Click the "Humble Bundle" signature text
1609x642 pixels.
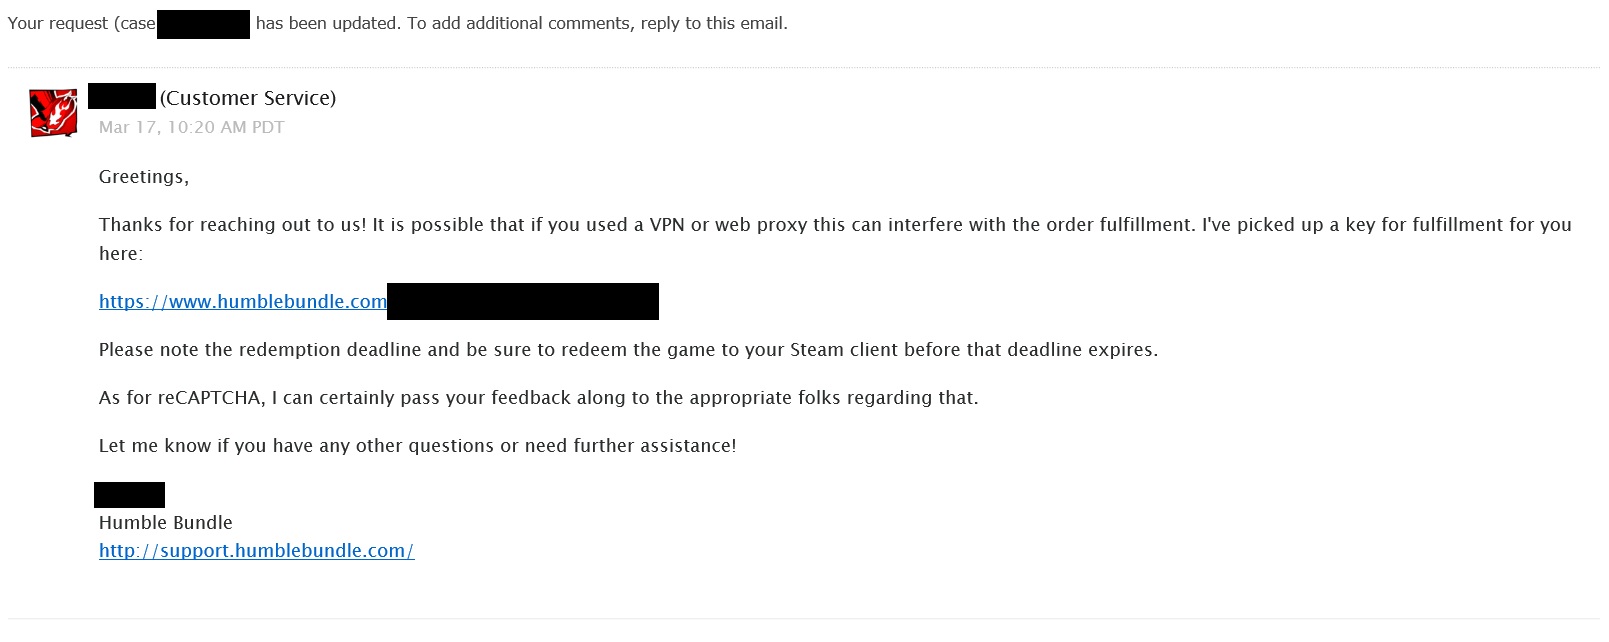pos(166,523)
